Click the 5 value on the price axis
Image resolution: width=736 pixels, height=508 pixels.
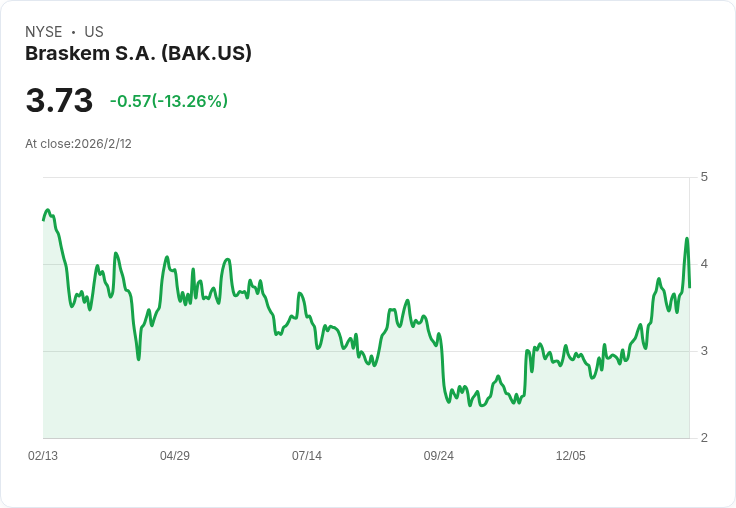coord(704,177)
